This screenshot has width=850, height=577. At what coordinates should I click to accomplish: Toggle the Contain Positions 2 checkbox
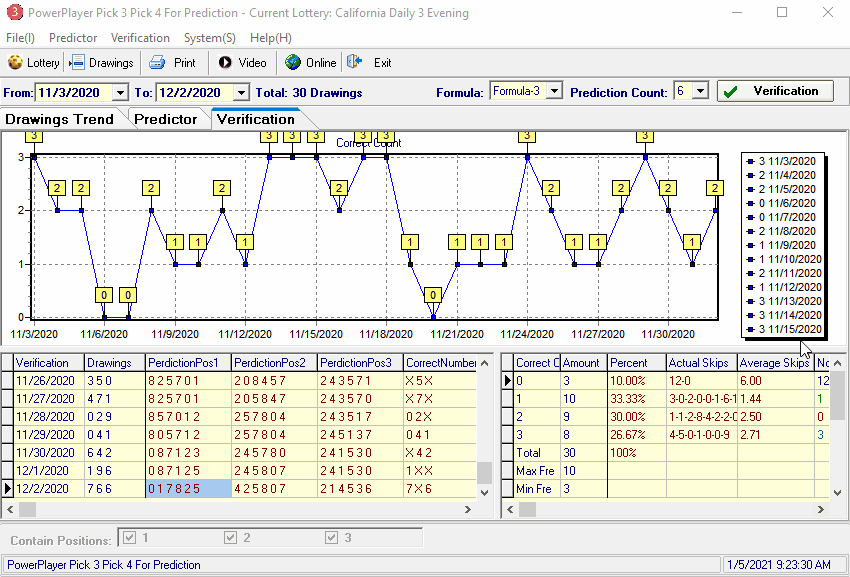[x=230, y=537]
